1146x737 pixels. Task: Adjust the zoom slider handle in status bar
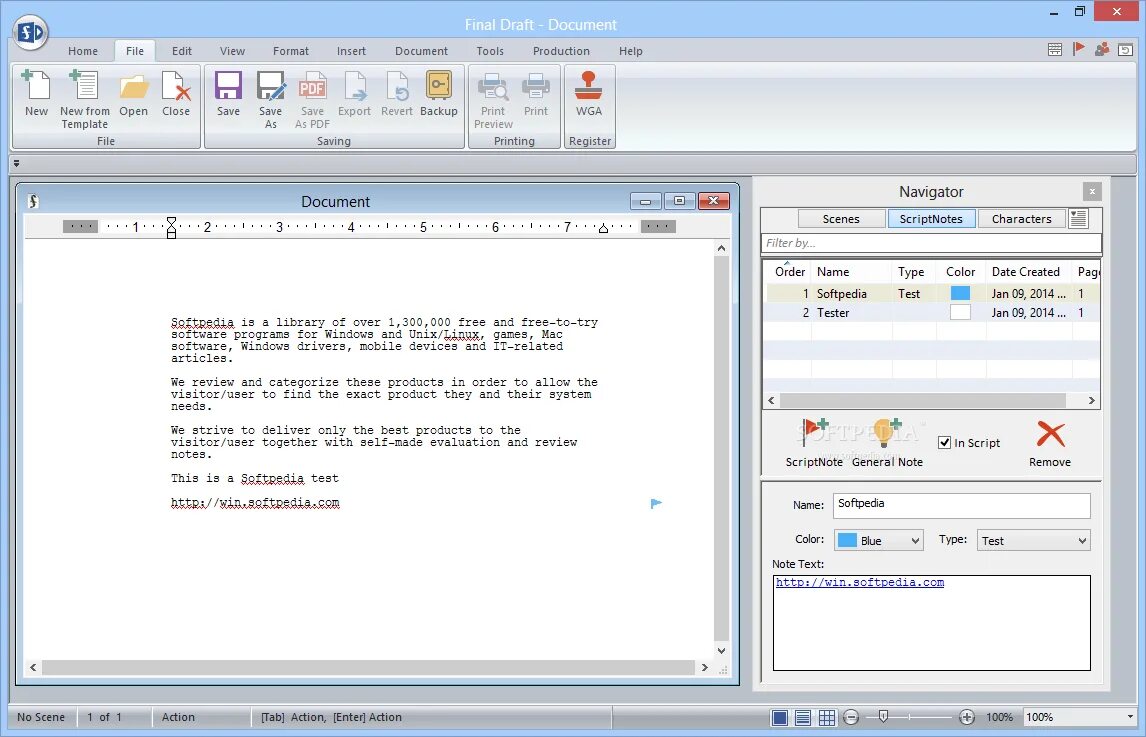click(883, 717)
